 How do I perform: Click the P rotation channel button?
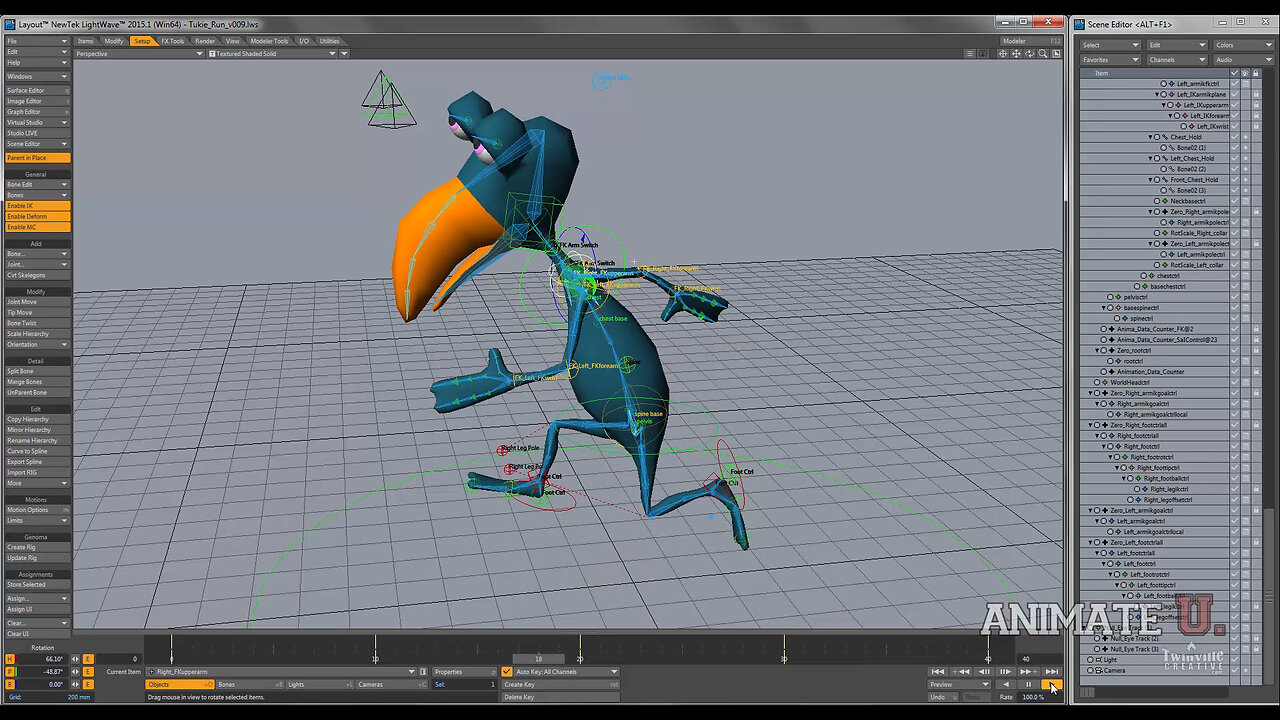pyautogui.click(x=10, y=672)
